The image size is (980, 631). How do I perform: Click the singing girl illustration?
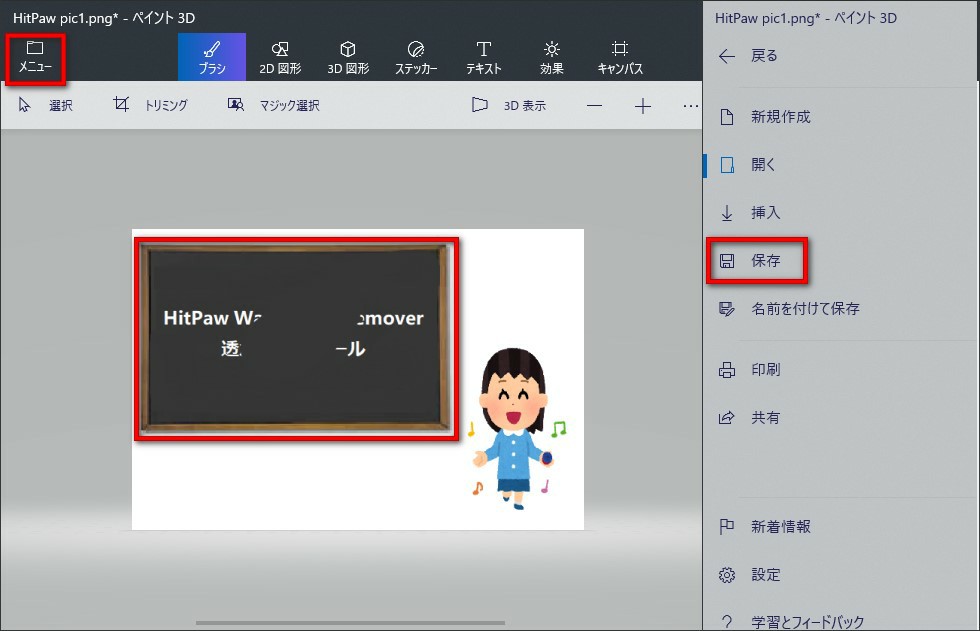(x=514, y=429)
